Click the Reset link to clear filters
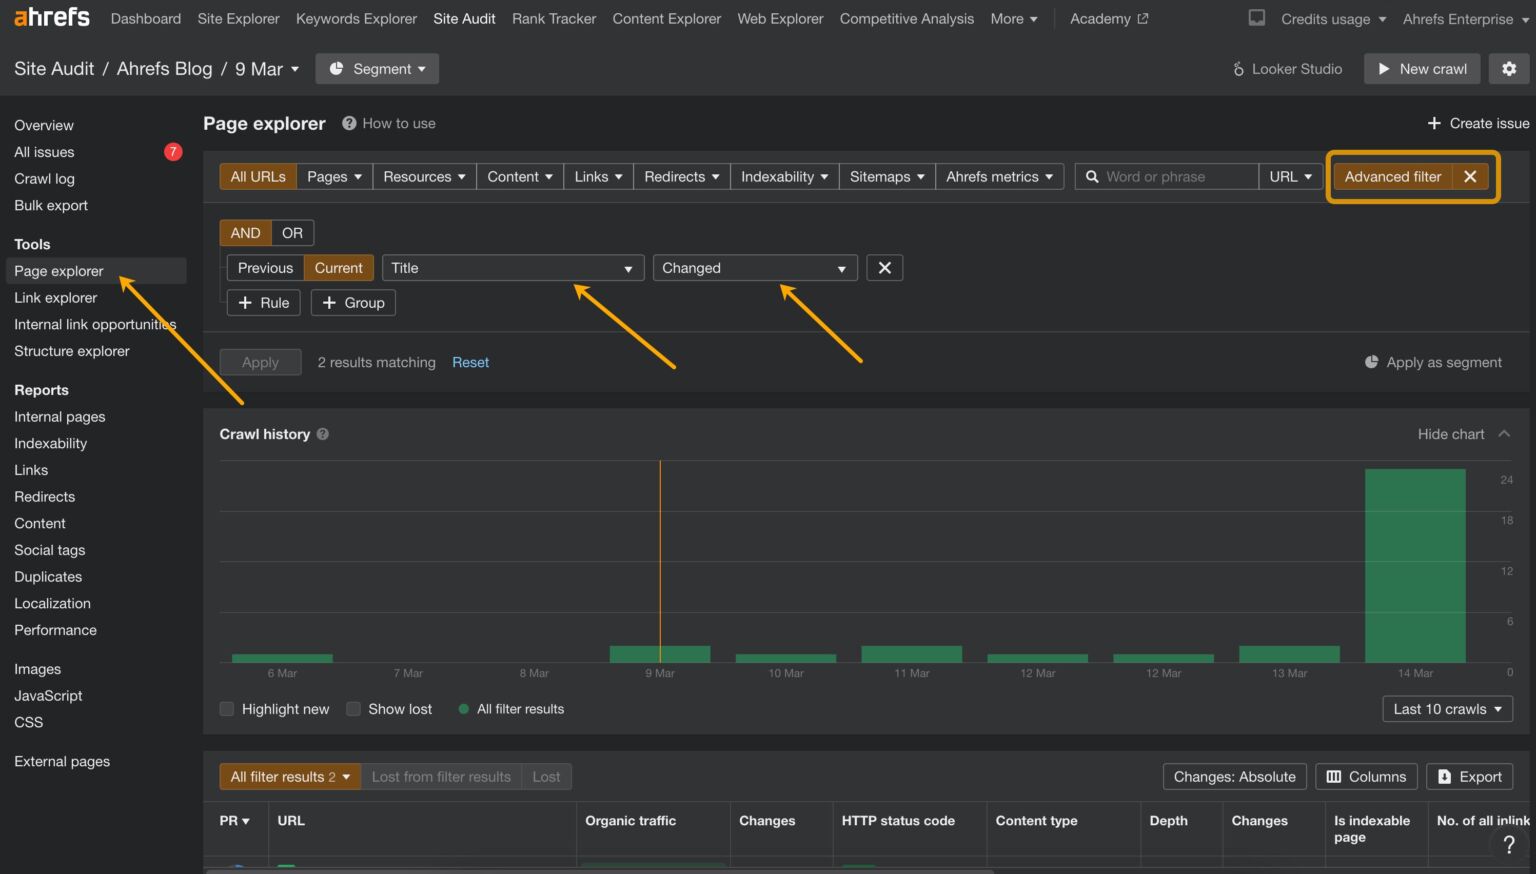This screenshot has width=1536, height=874. click(x=470, y=362)
